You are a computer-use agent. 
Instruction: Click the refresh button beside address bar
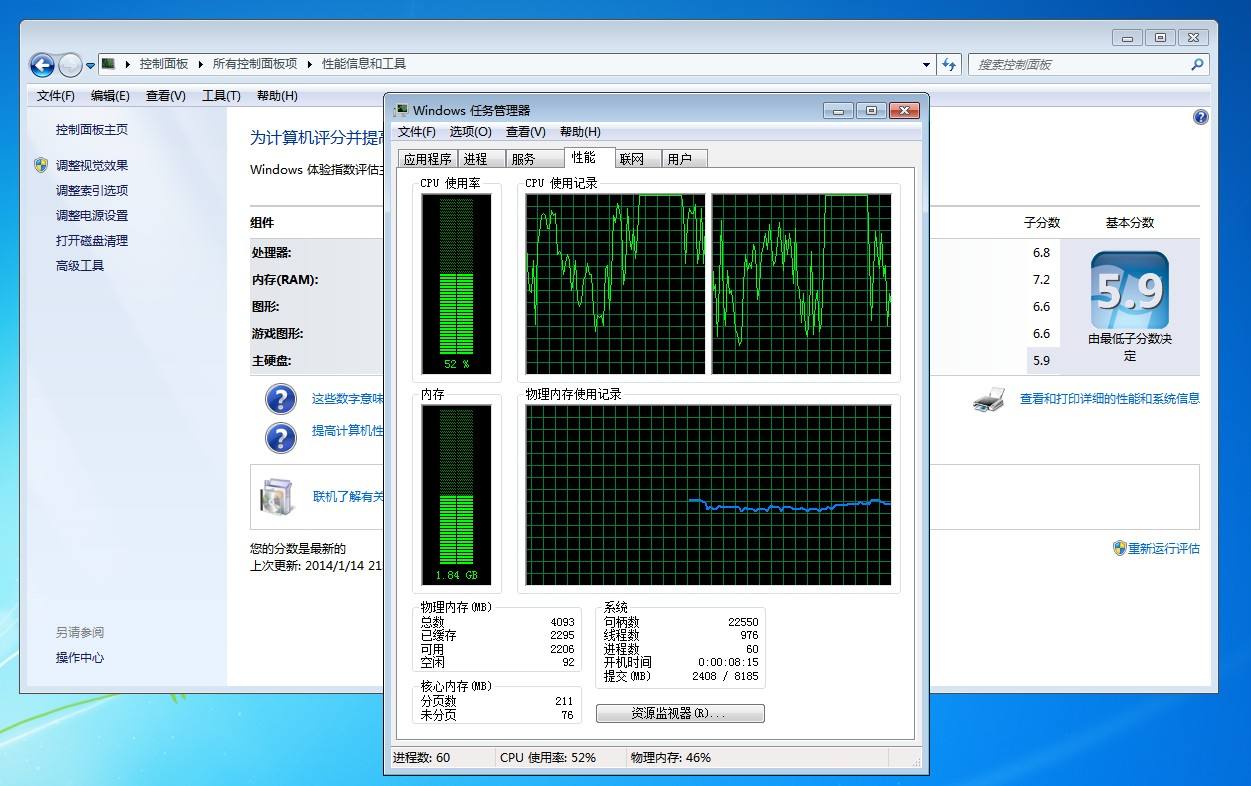pyautogui.click(x=949, y=64)
